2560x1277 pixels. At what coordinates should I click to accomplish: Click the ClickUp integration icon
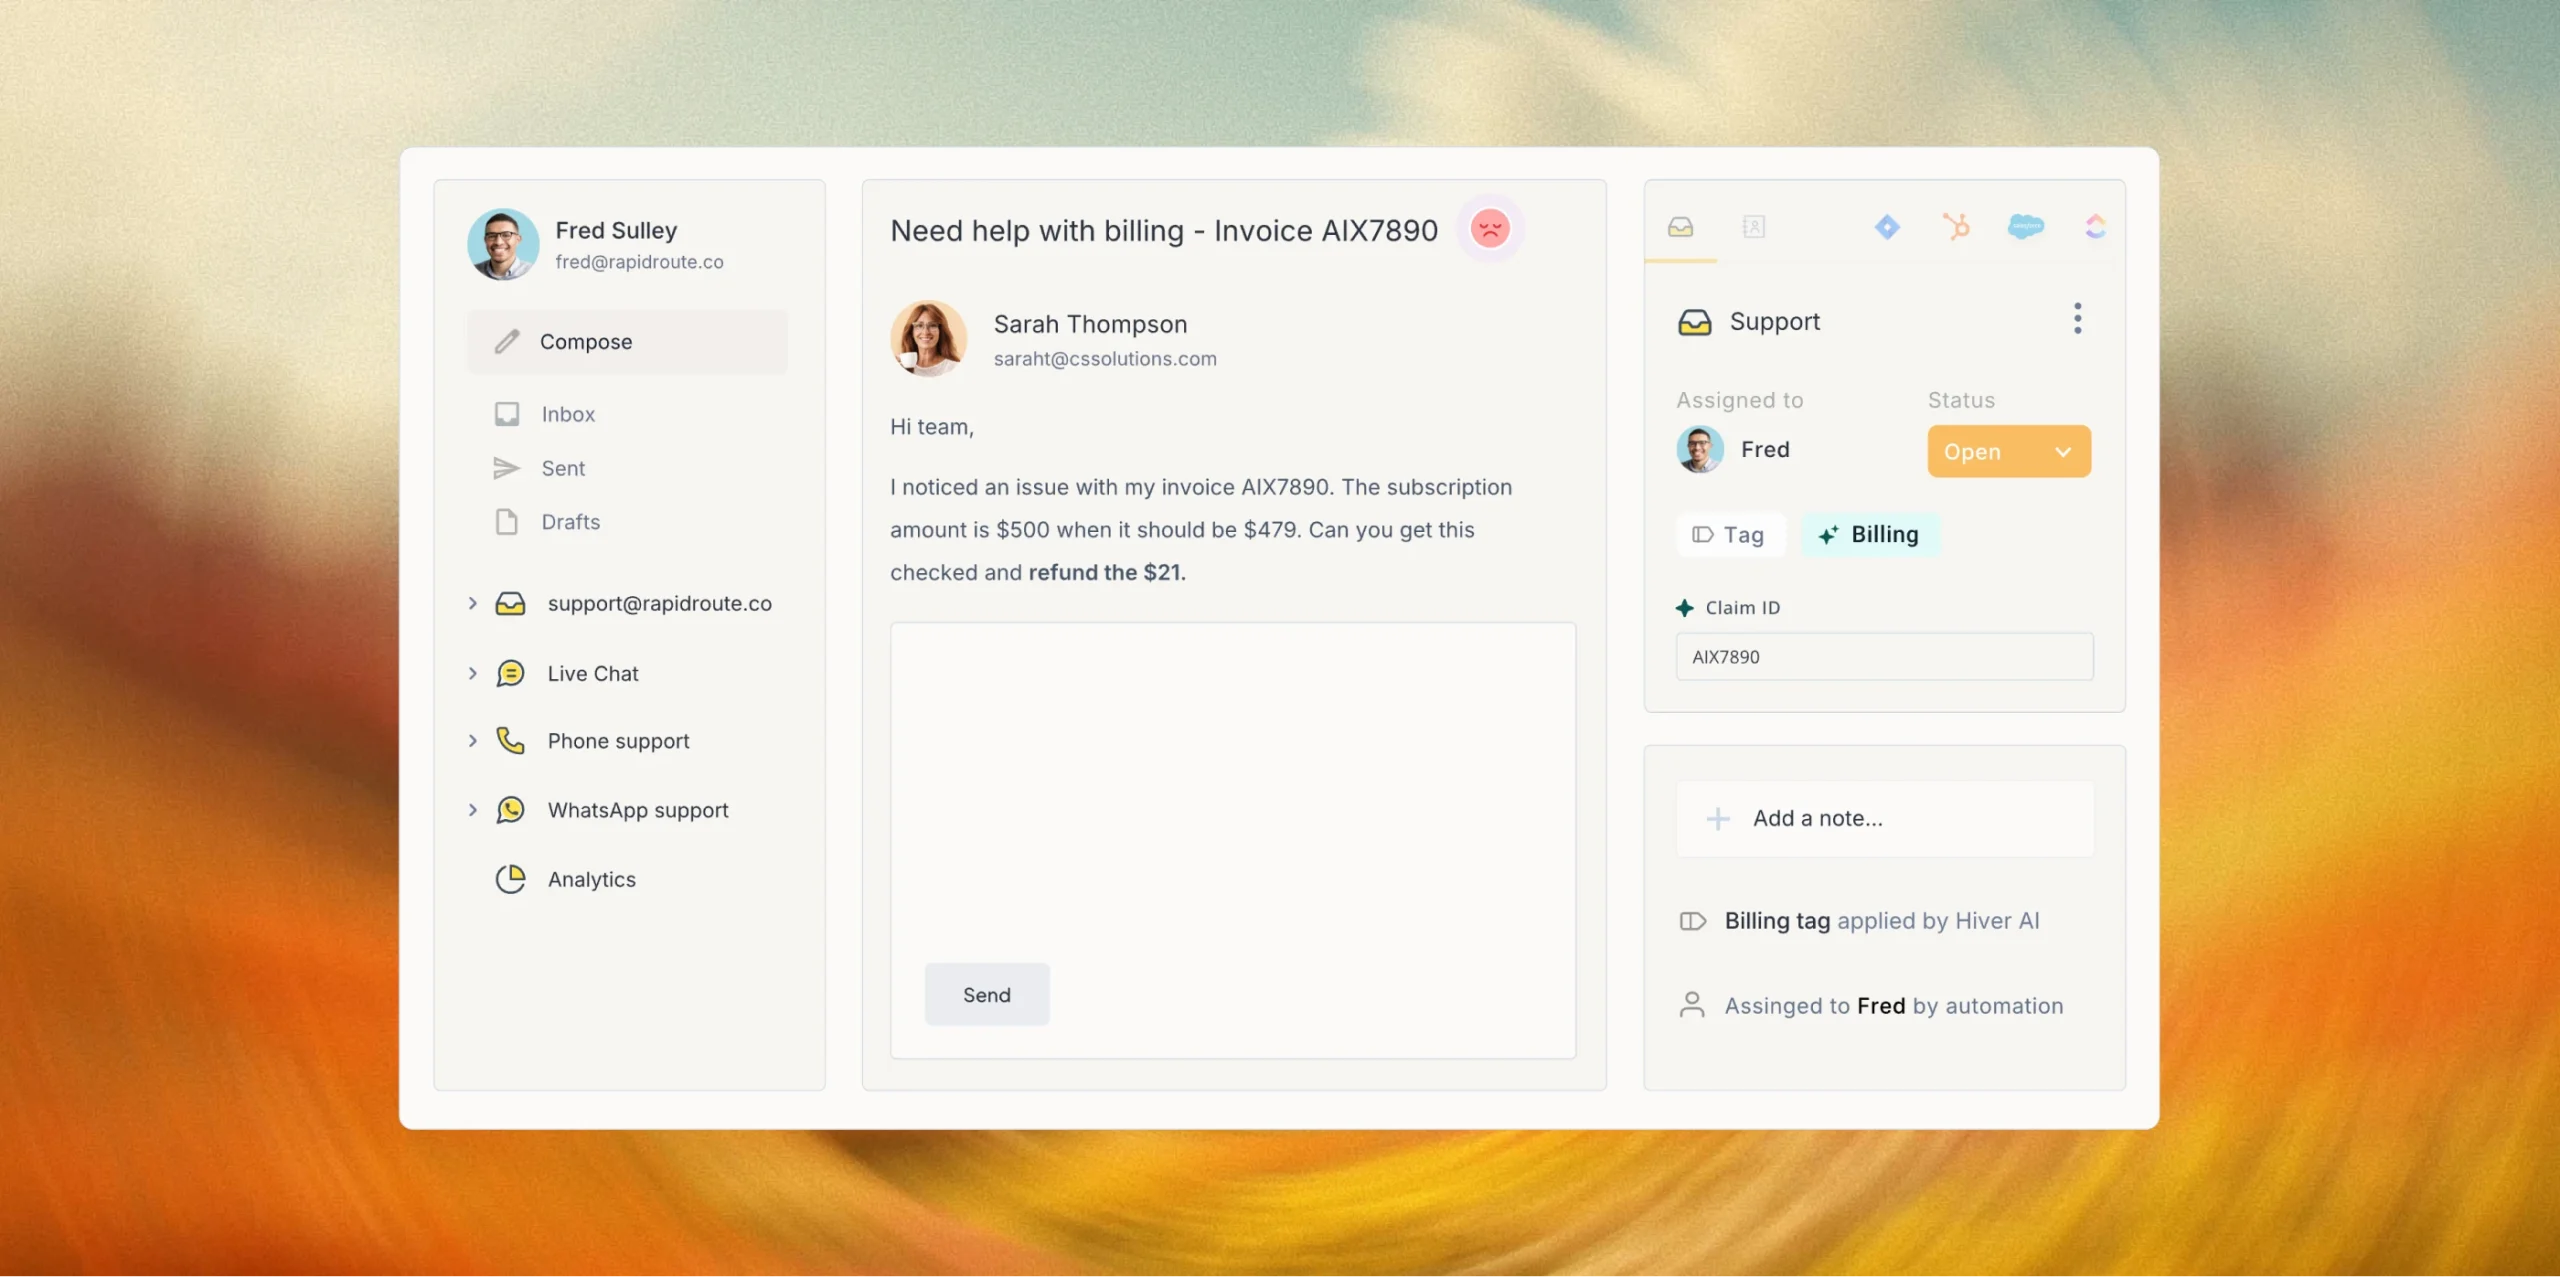(x=2095, y=227)
